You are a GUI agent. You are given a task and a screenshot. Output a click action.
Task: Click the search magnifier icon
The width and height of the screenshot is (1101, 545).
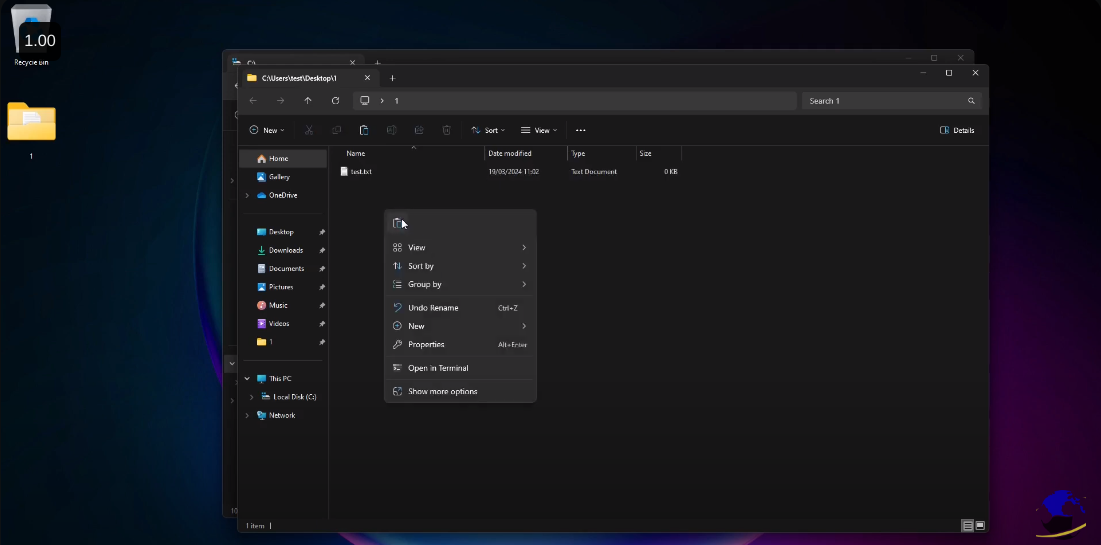971,101
